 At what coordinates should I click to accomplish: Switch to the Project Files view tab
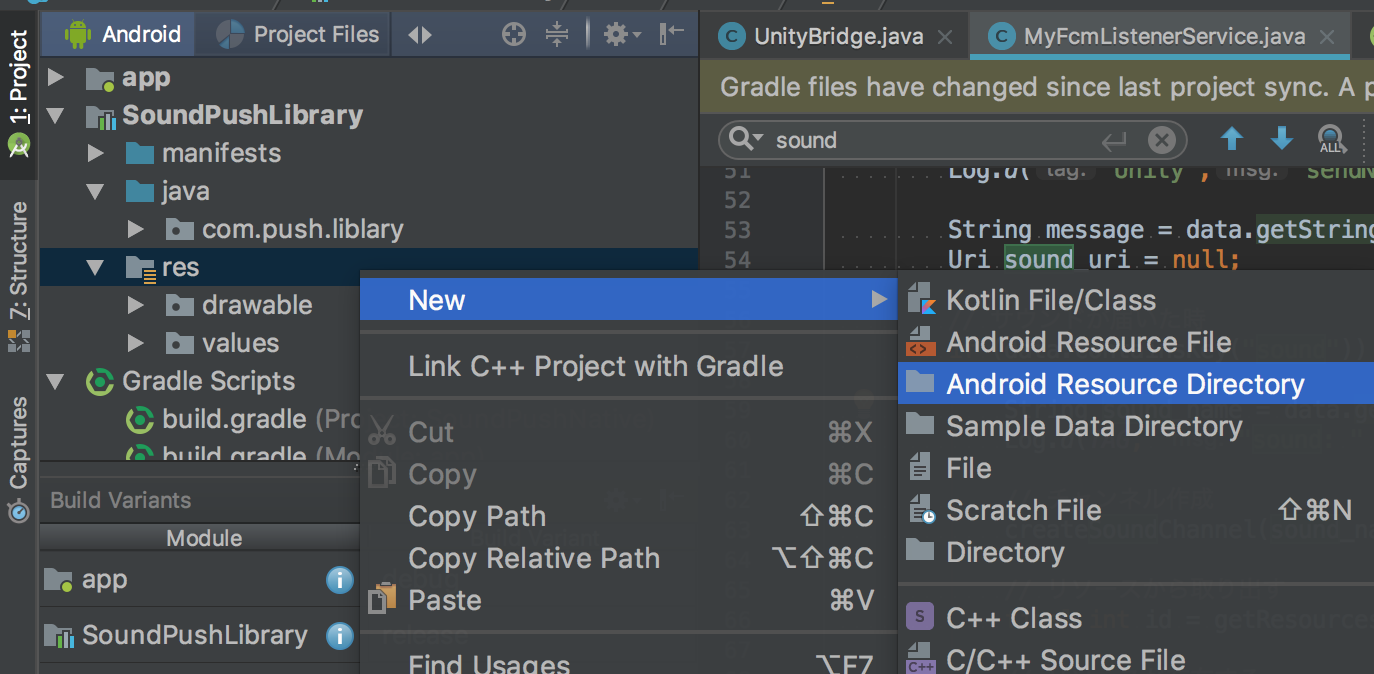[299, 35]
